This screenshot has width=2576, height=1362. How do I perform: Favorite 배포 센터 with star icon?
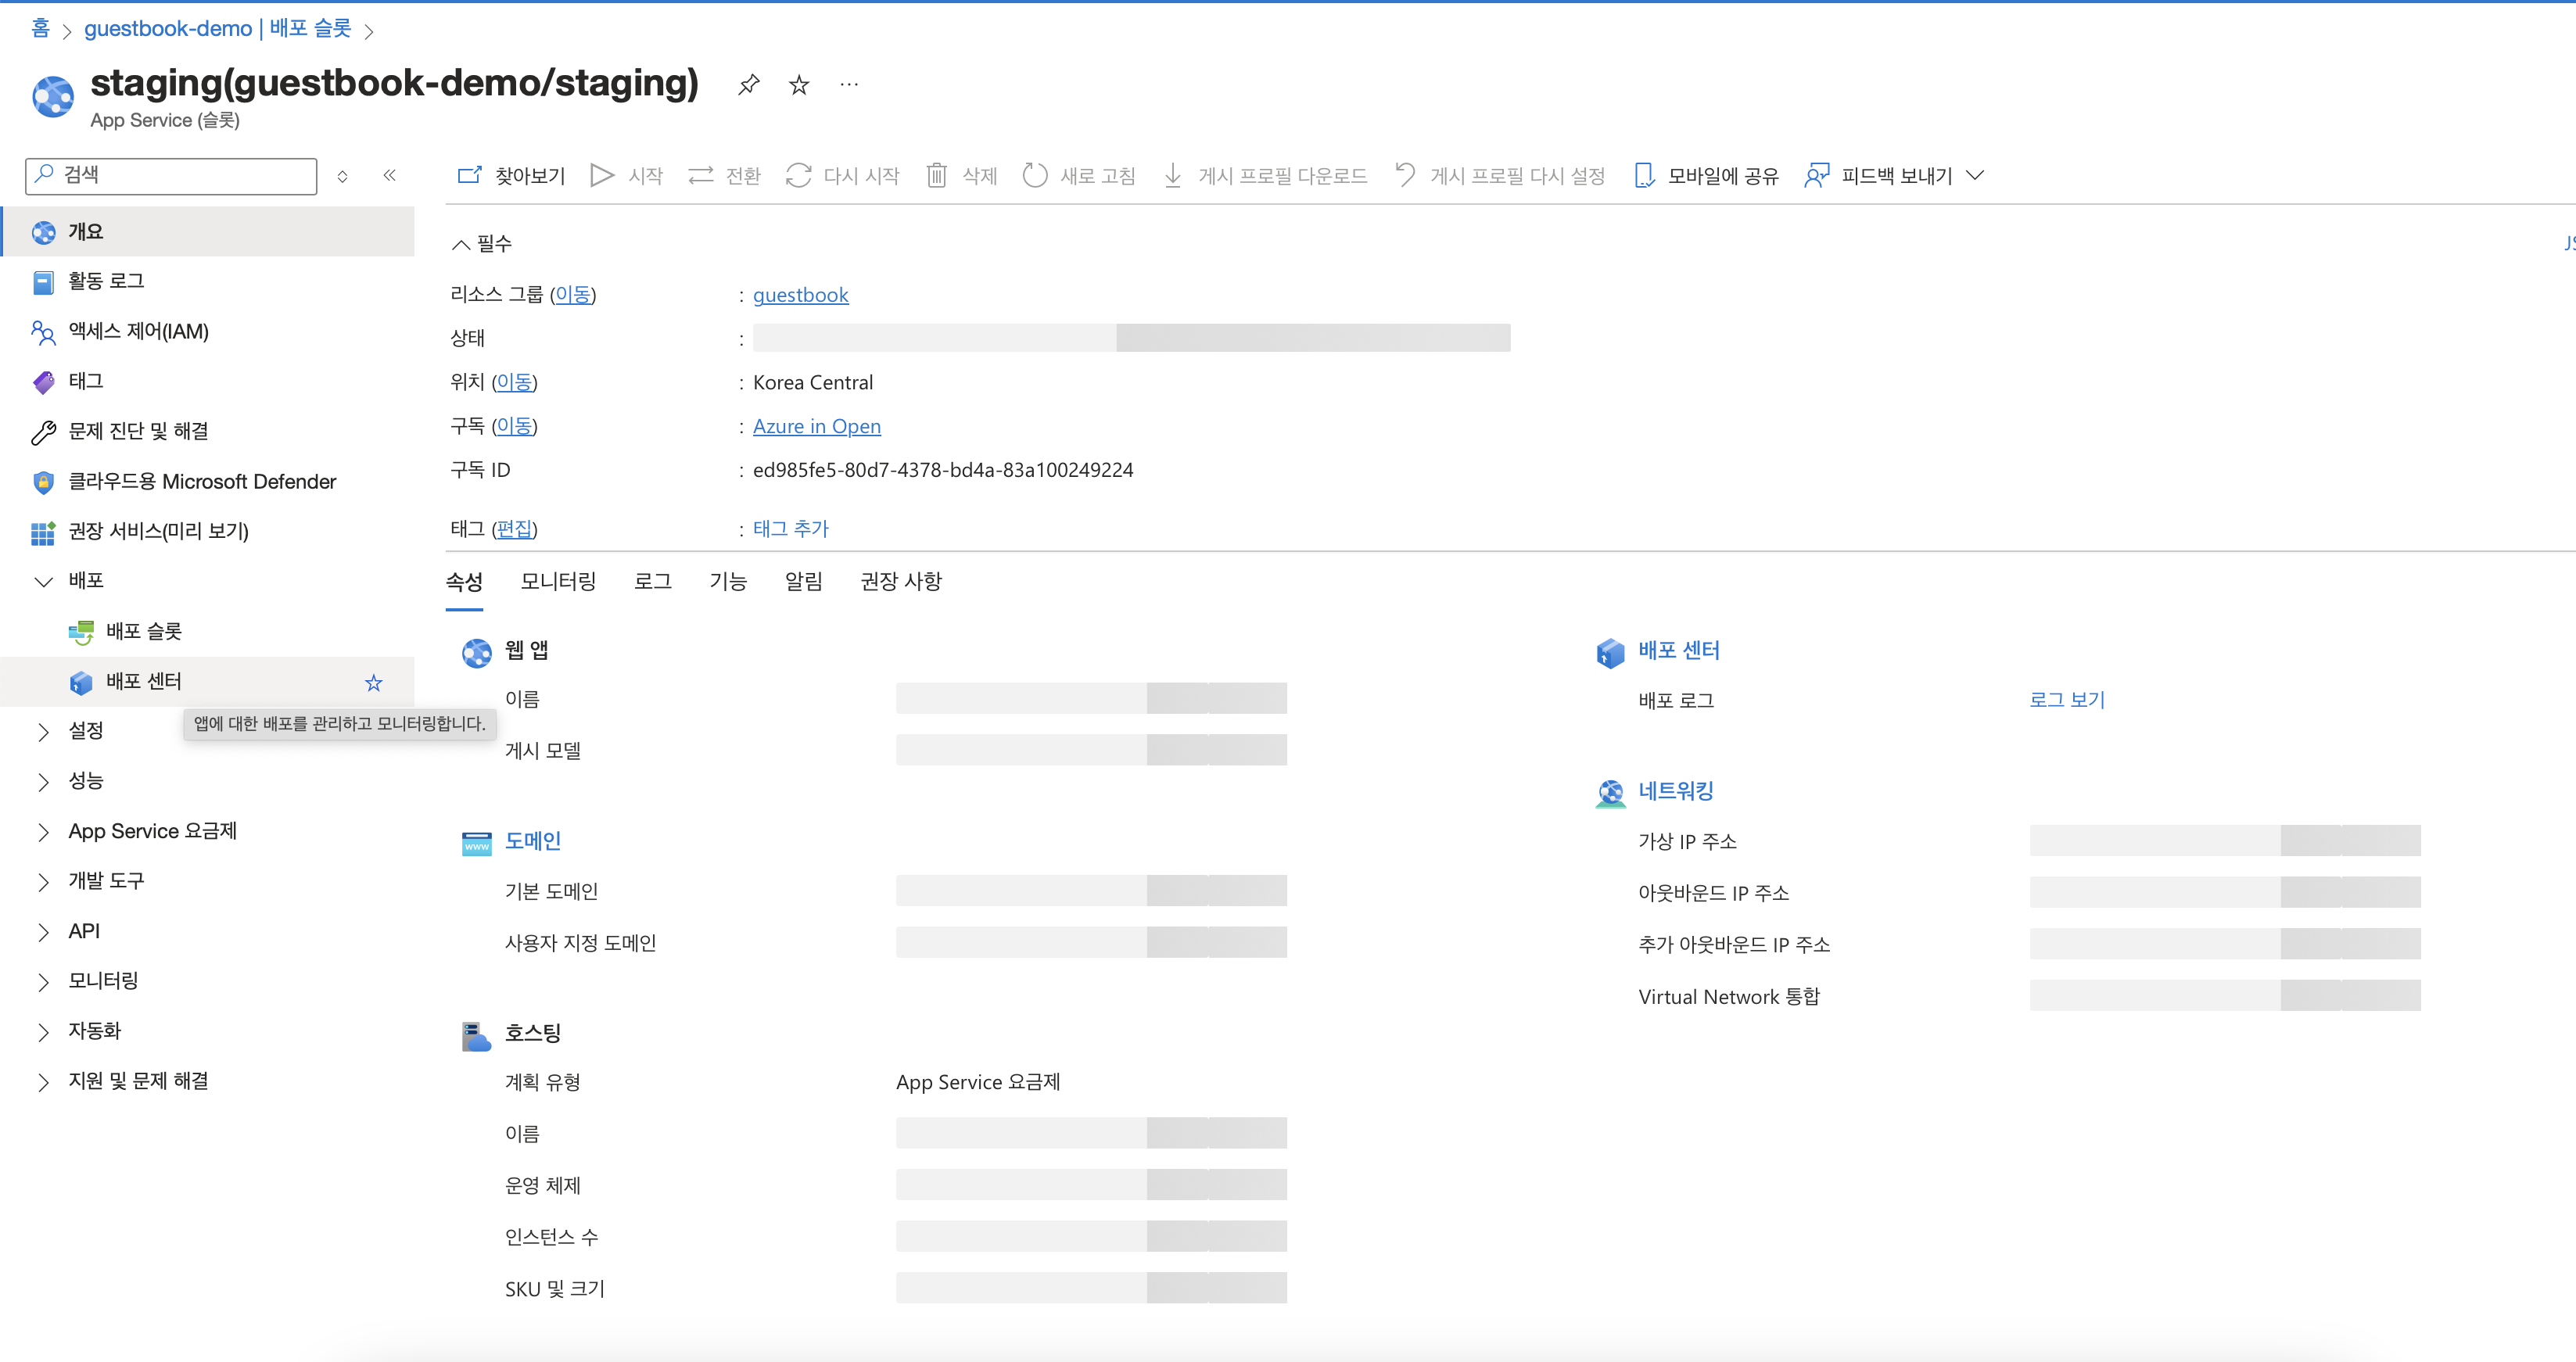373,682
